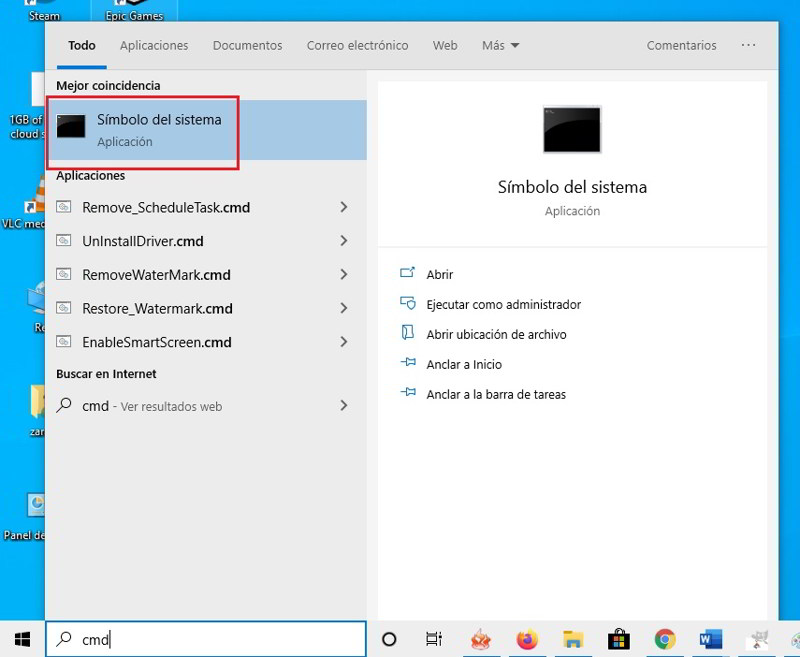Click Anclar a la barra de tareas

[495, 394]
